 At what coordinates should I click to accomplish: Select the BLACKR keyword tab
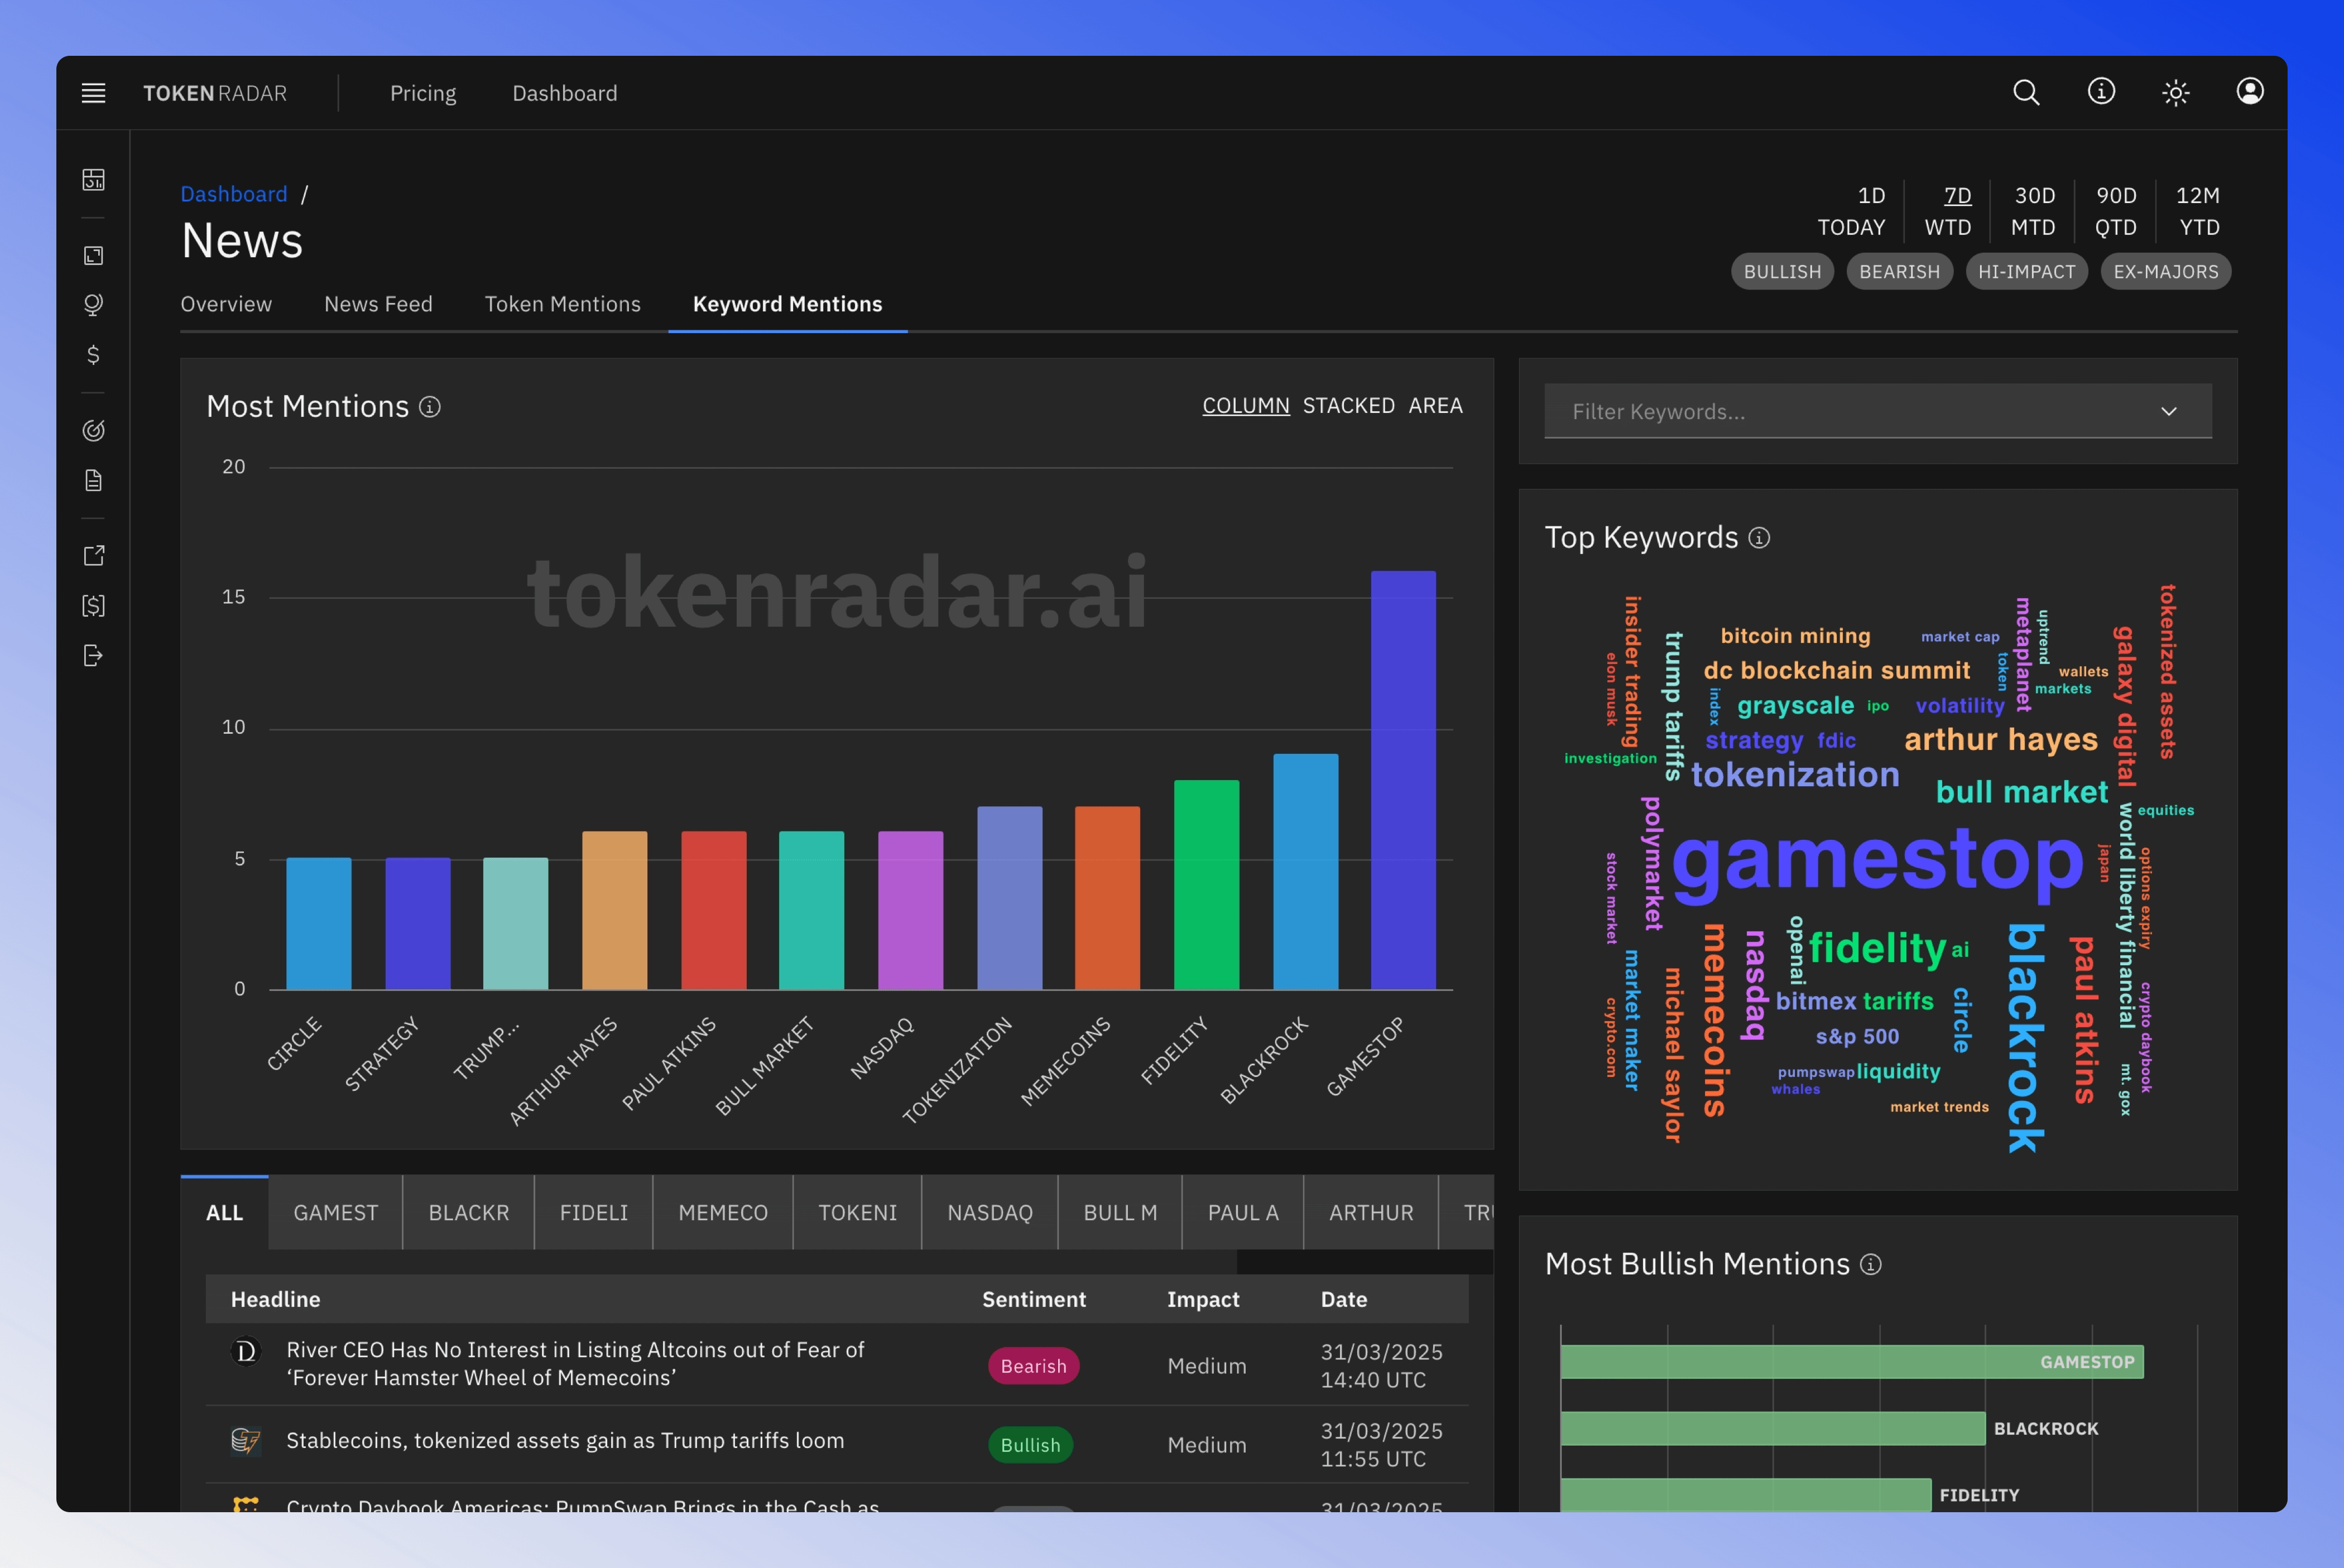469,1213
